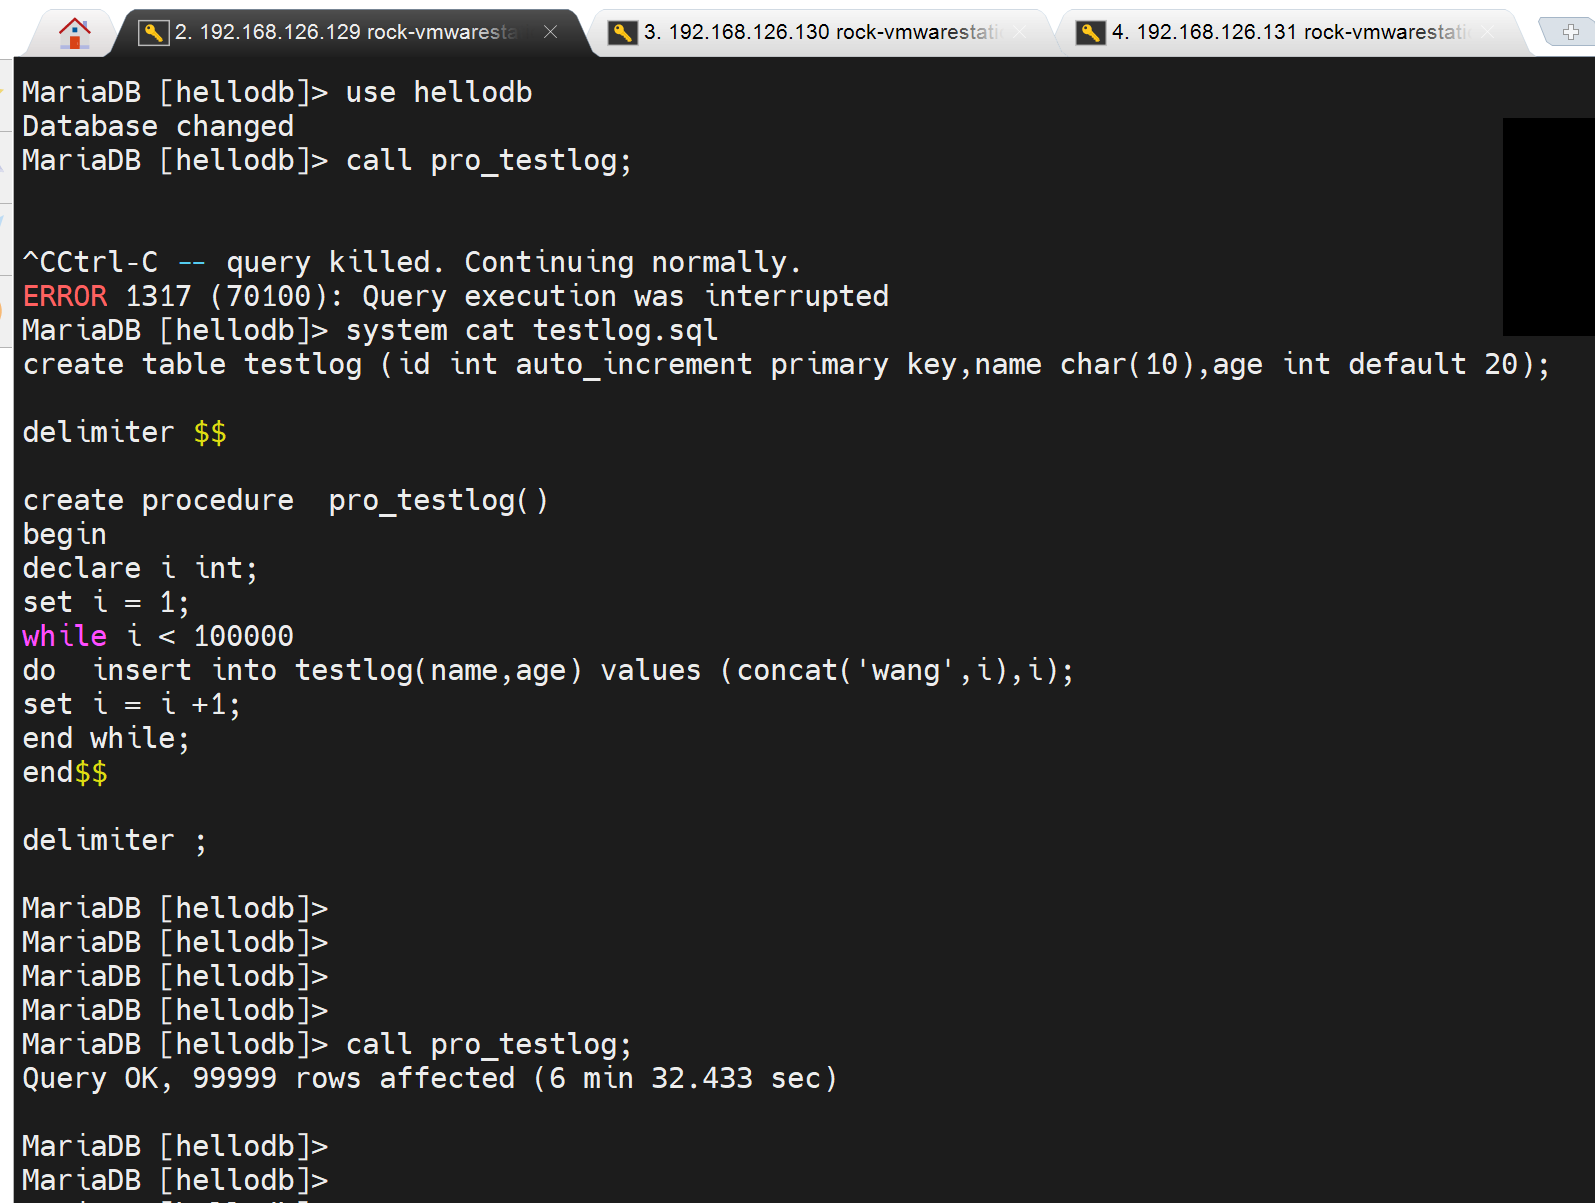Click the system cat testlog.sql command
Viewport: 1595px width, 1203px height.
tap(531, 330)
